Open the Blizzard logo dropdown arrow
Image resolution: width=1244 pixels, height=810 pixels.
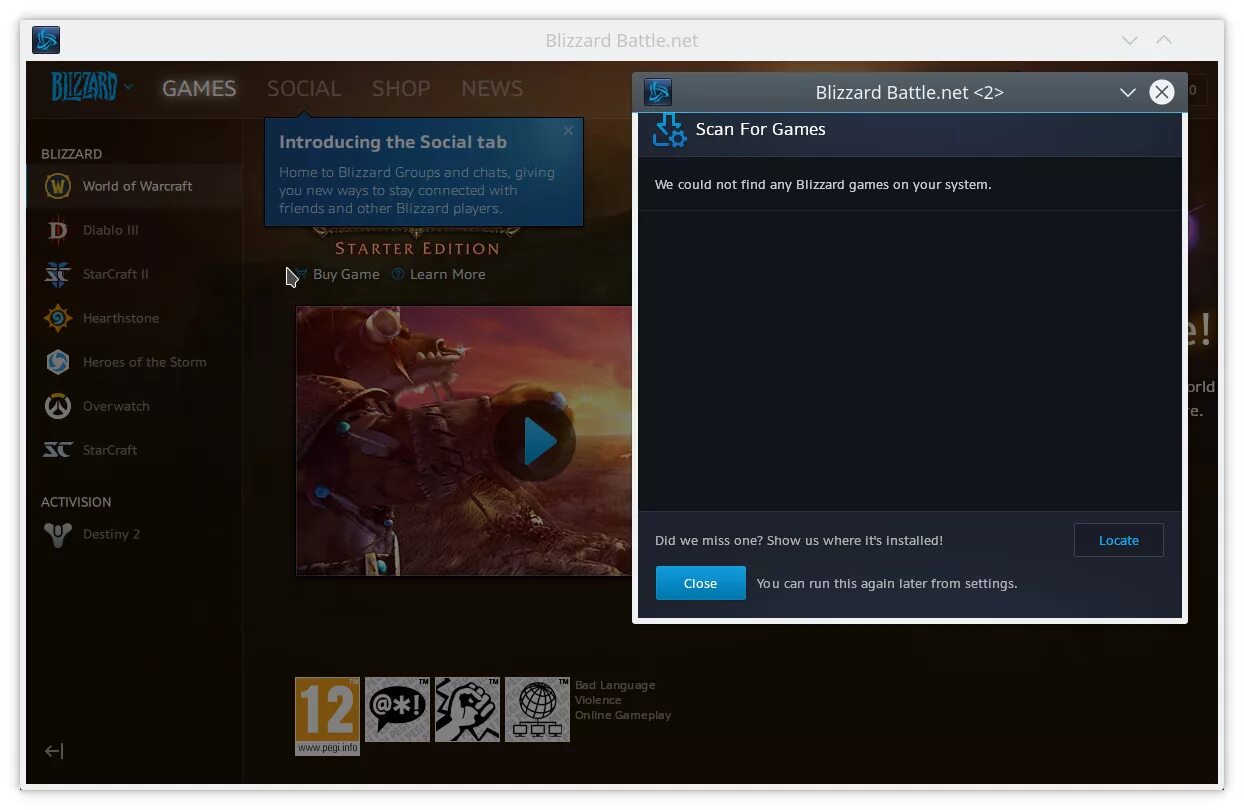pyautogui.click(x=129, y=87)
